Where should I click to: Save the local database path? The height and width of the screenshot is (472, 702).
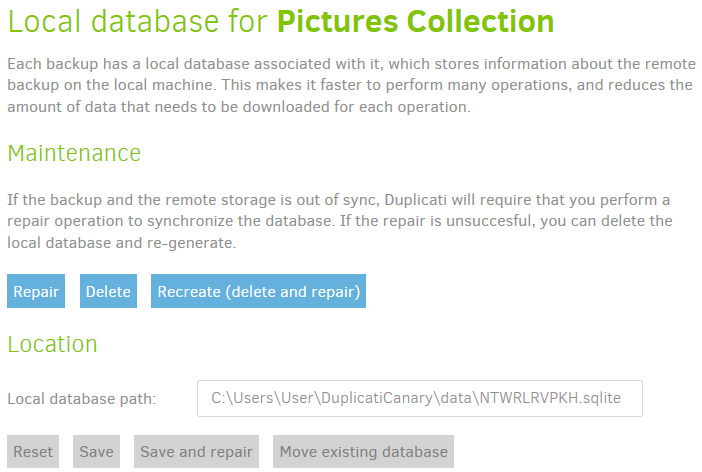(x=96, y=452)
